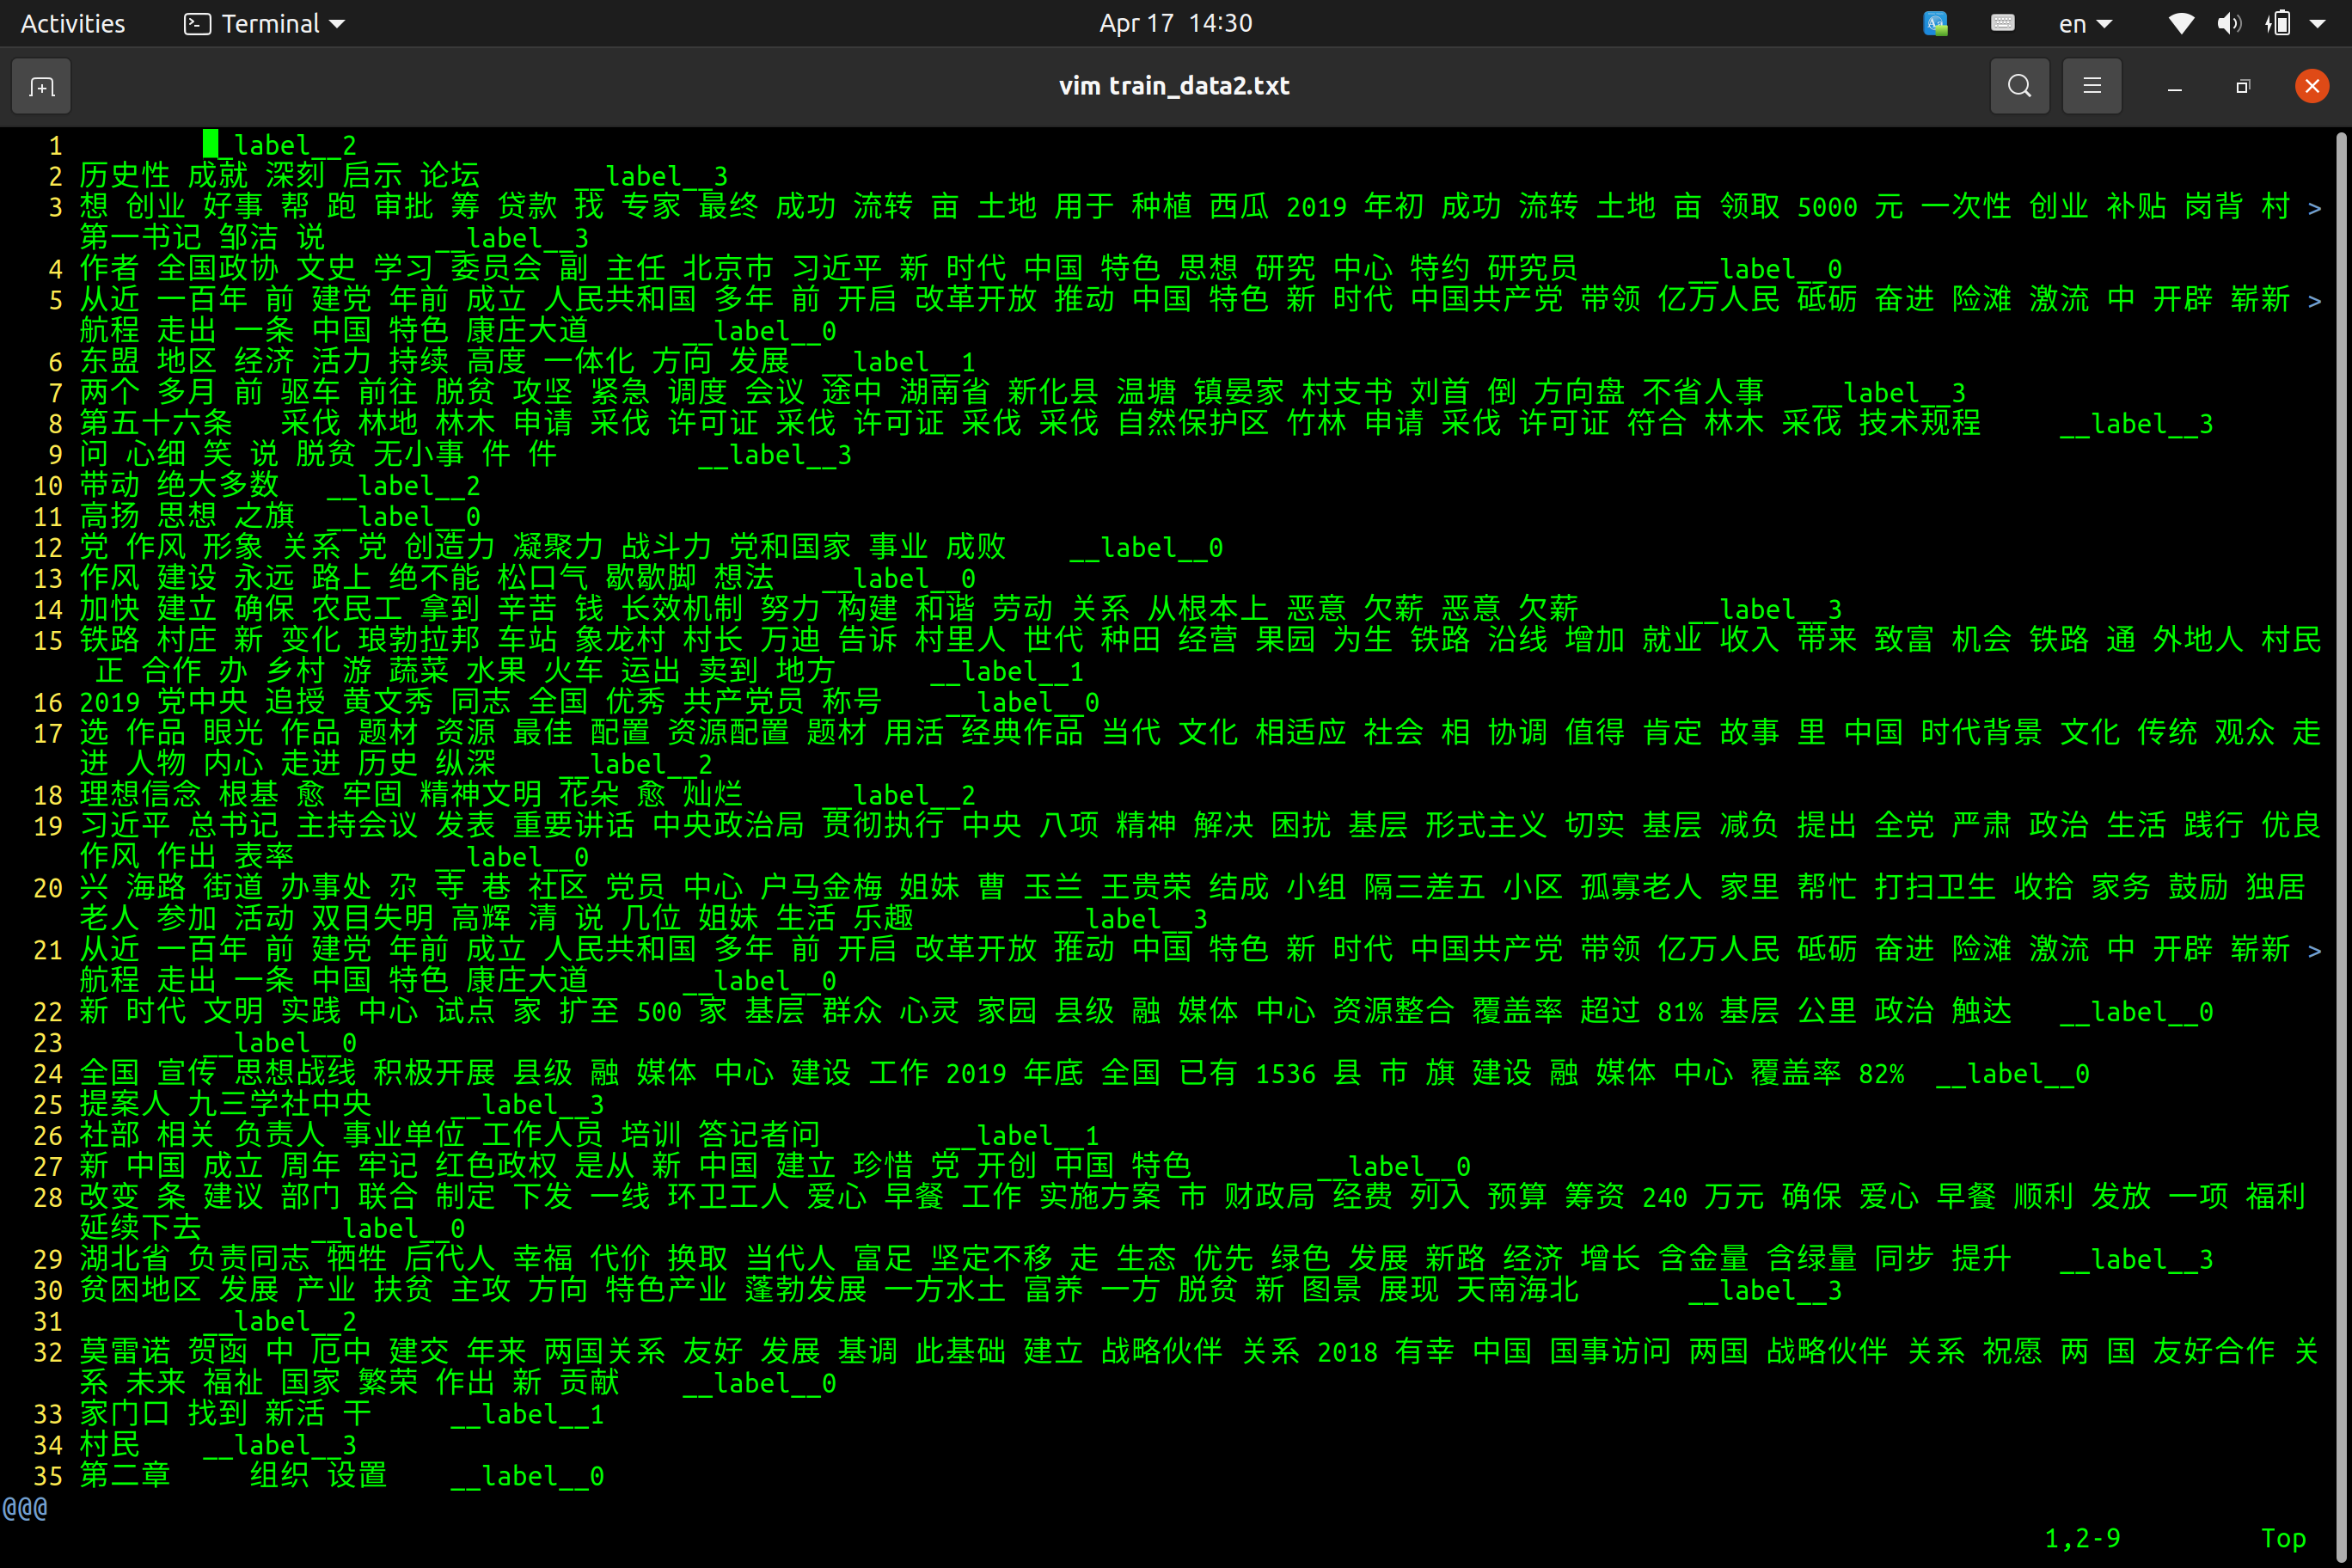Click '__label__2' on line 10

click(404, 486)
